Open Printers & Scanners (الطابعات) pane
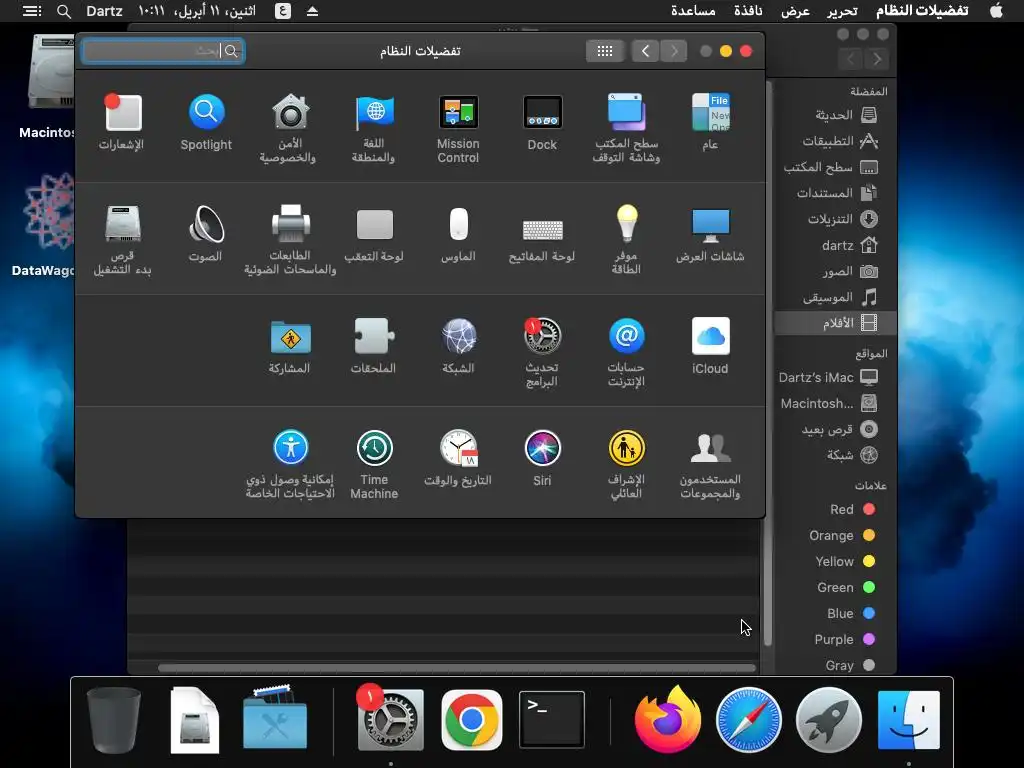This screenshot has width=1024, height=768. (x=290, y=240)
